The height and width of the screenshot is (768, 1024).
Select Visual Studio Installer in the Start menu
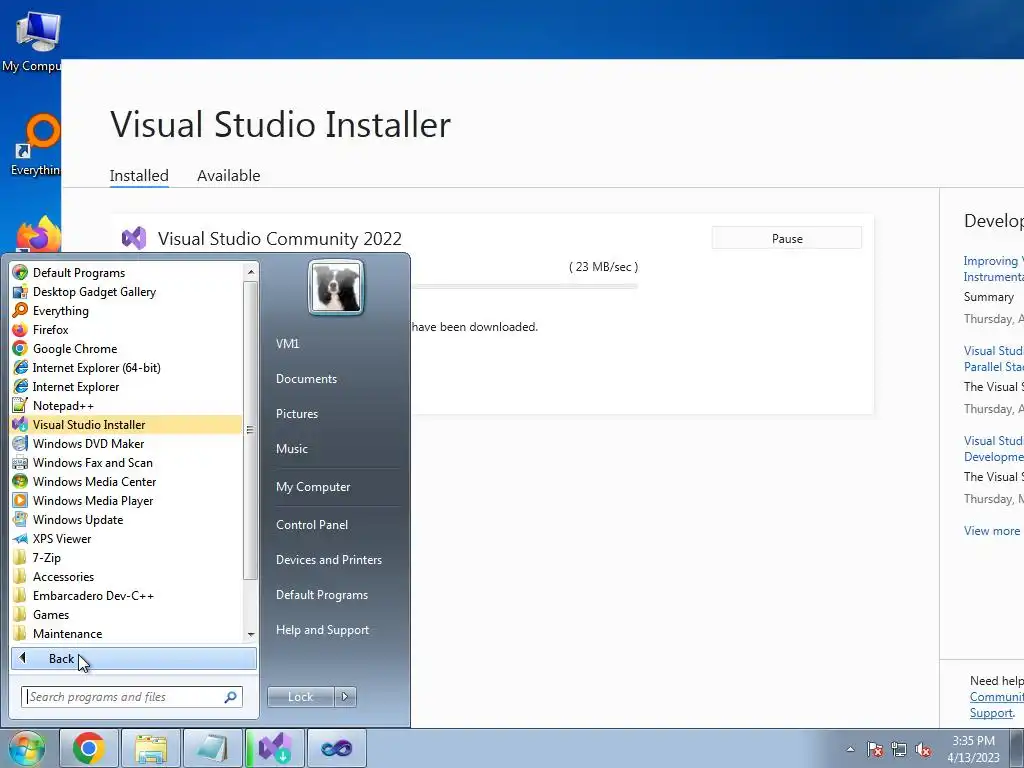[126, 424]
